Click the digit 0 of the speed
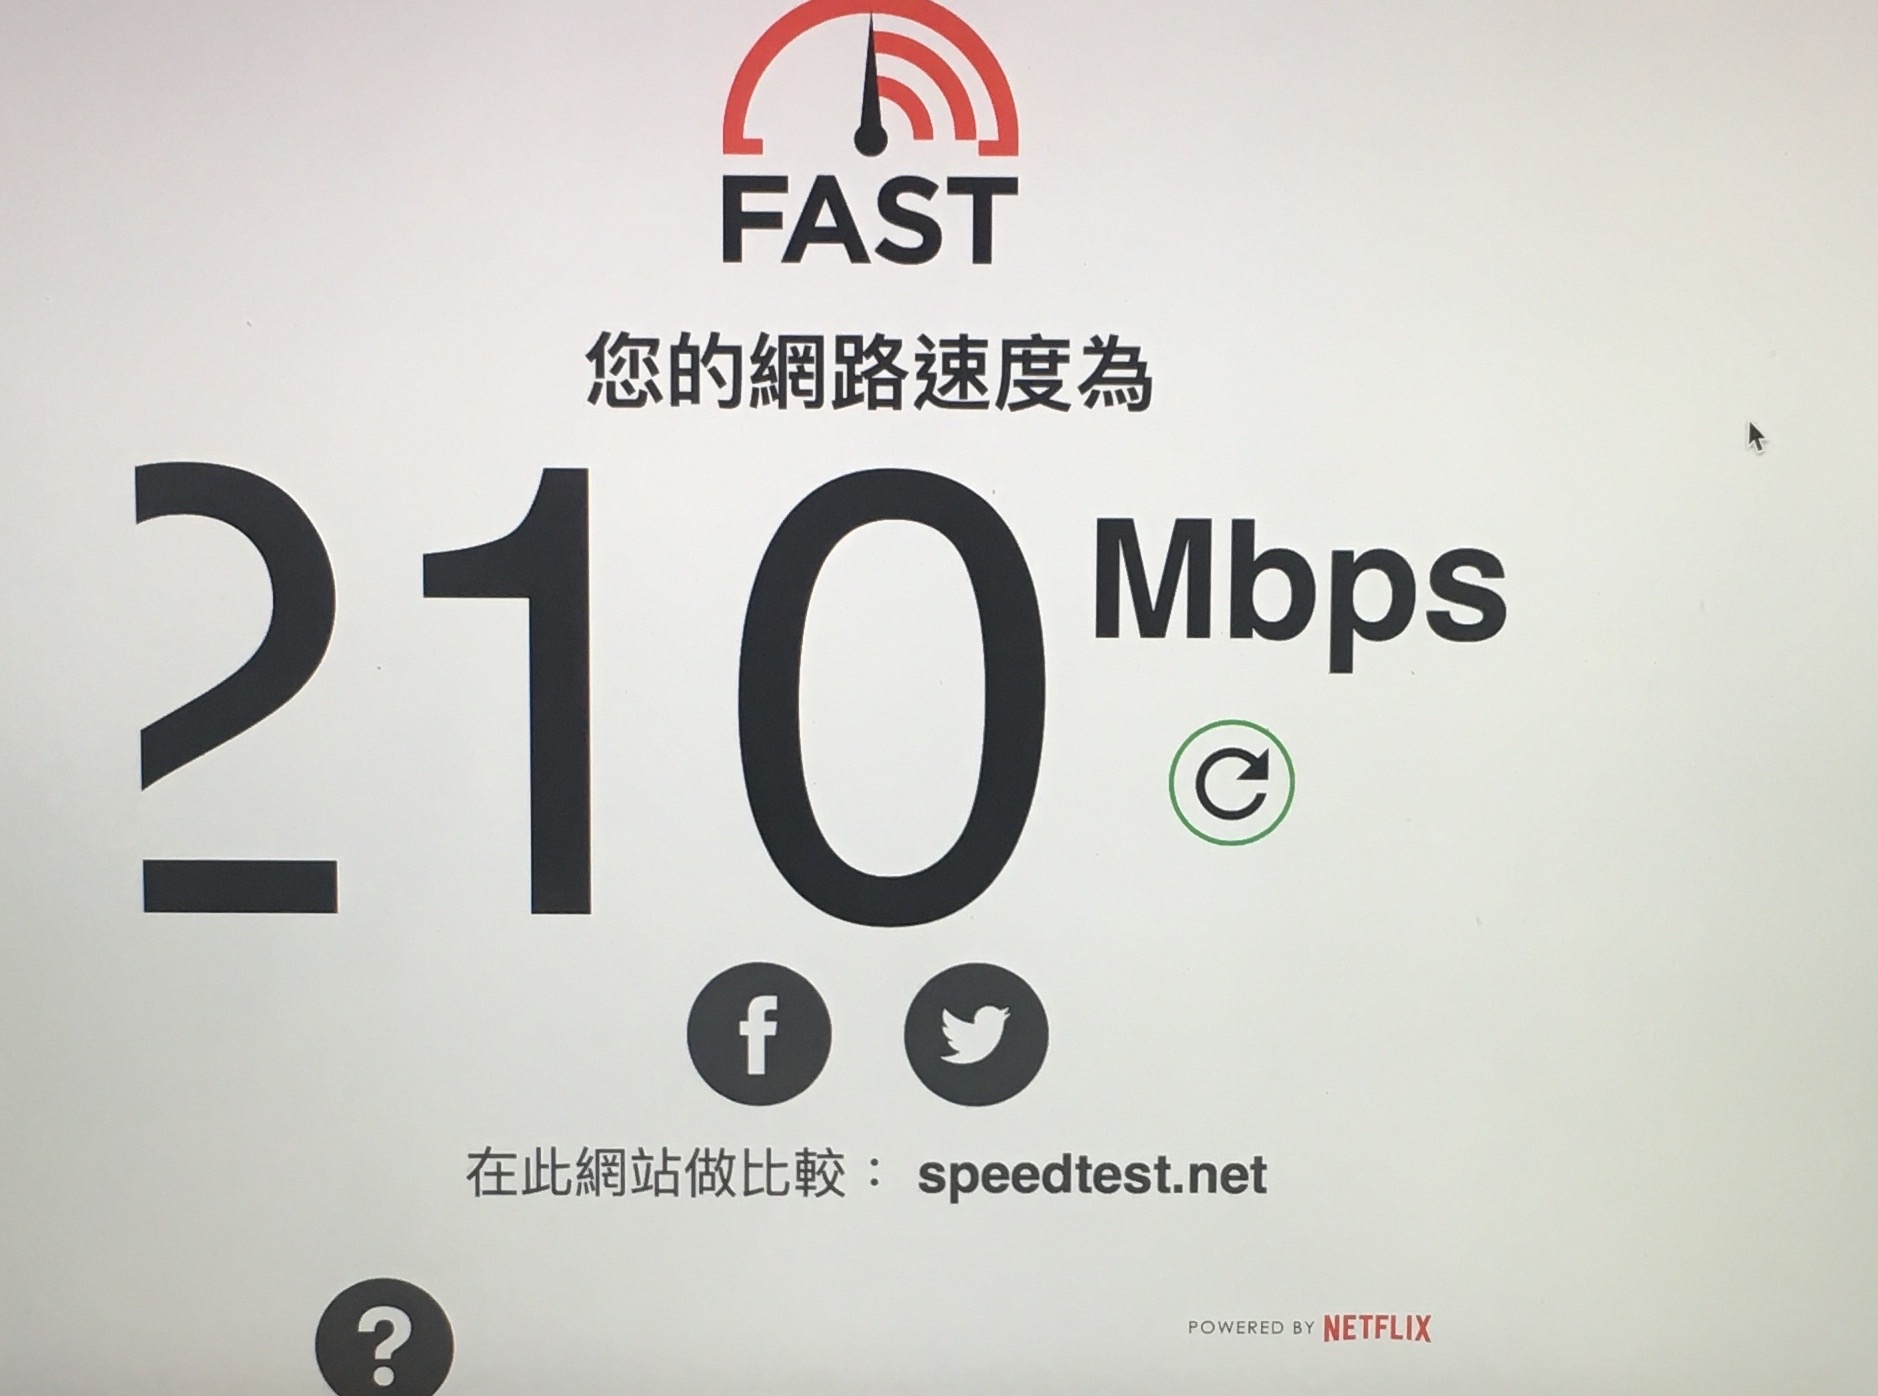The width and height of the screenshot is (1878, 1396). (x=891, y=696)
